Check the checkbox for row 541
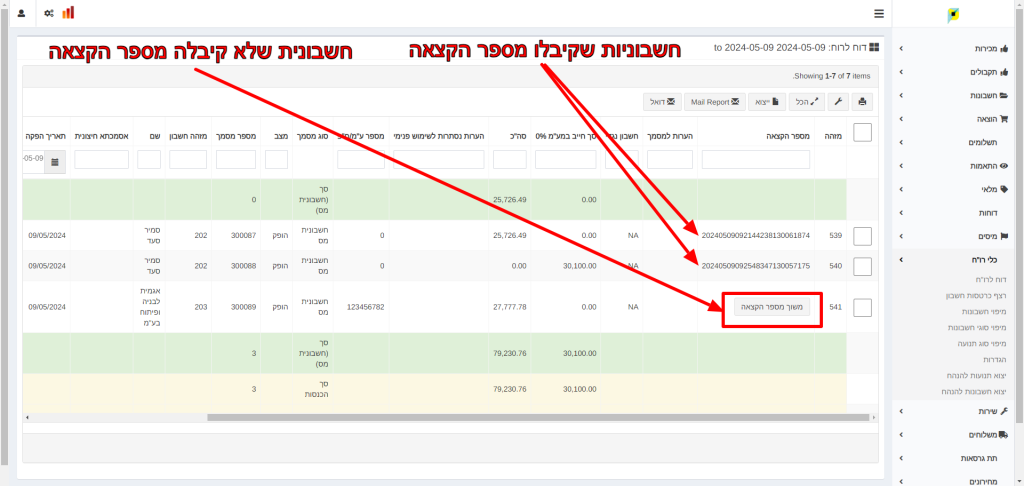Image resolution: width=1024 pixels, height=486 pixels. (862, 307)
